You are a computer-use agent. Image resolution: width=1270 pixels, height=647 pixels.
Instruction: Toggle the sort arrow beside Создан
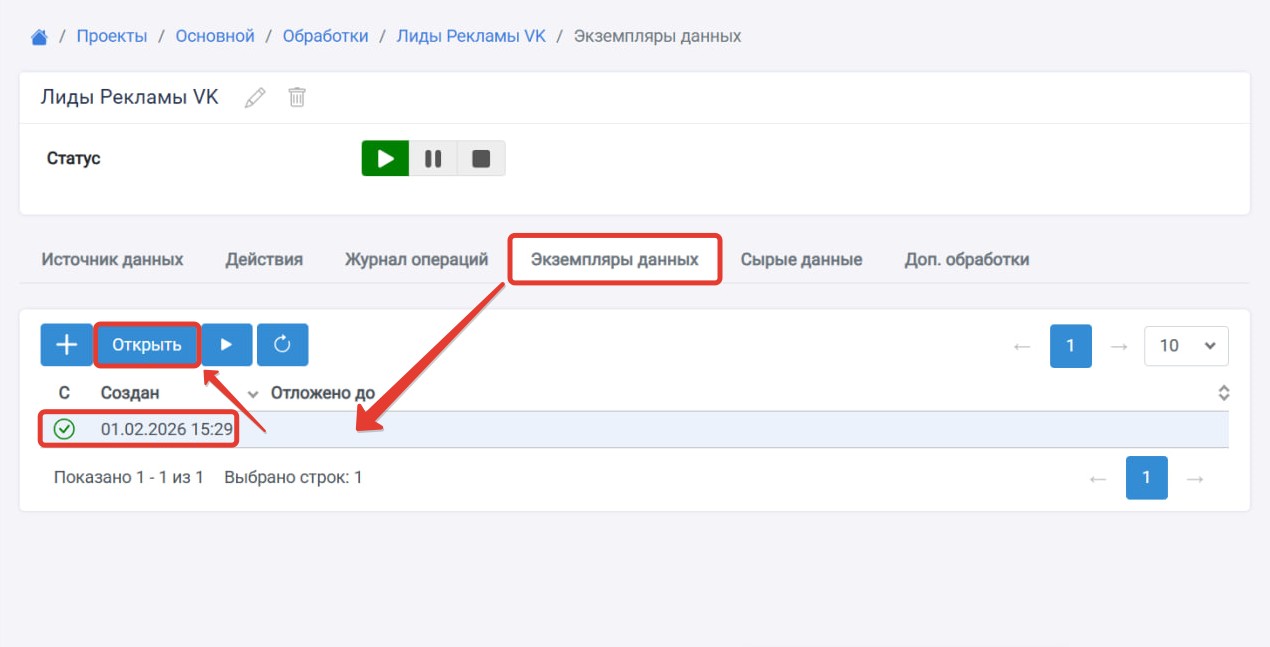click(252, 394)
